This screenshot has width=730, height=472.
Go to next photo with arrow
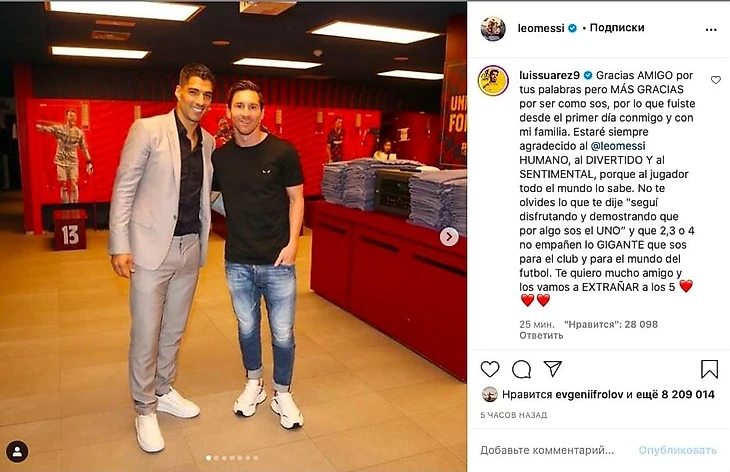pos(449,237)
